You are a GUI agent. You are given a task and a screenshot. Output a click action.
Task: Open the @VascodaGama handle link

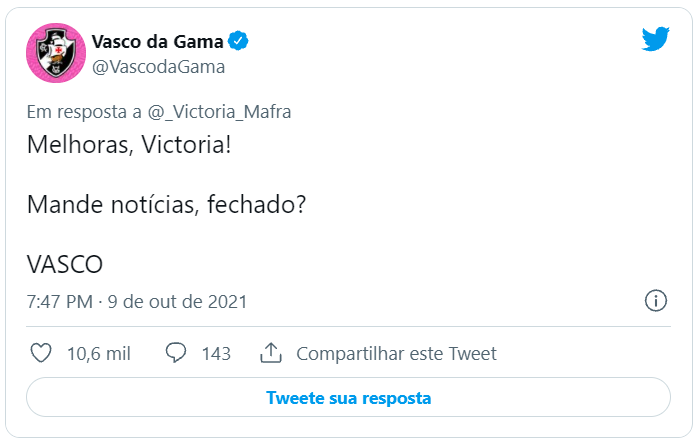click(x=158, y=67)
